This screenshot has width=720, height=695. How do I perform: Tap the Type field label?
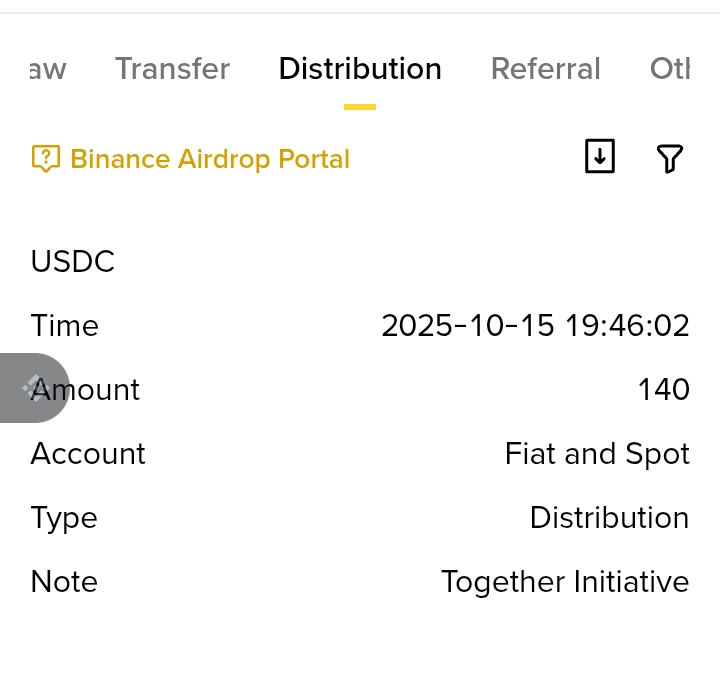[64, 519]
